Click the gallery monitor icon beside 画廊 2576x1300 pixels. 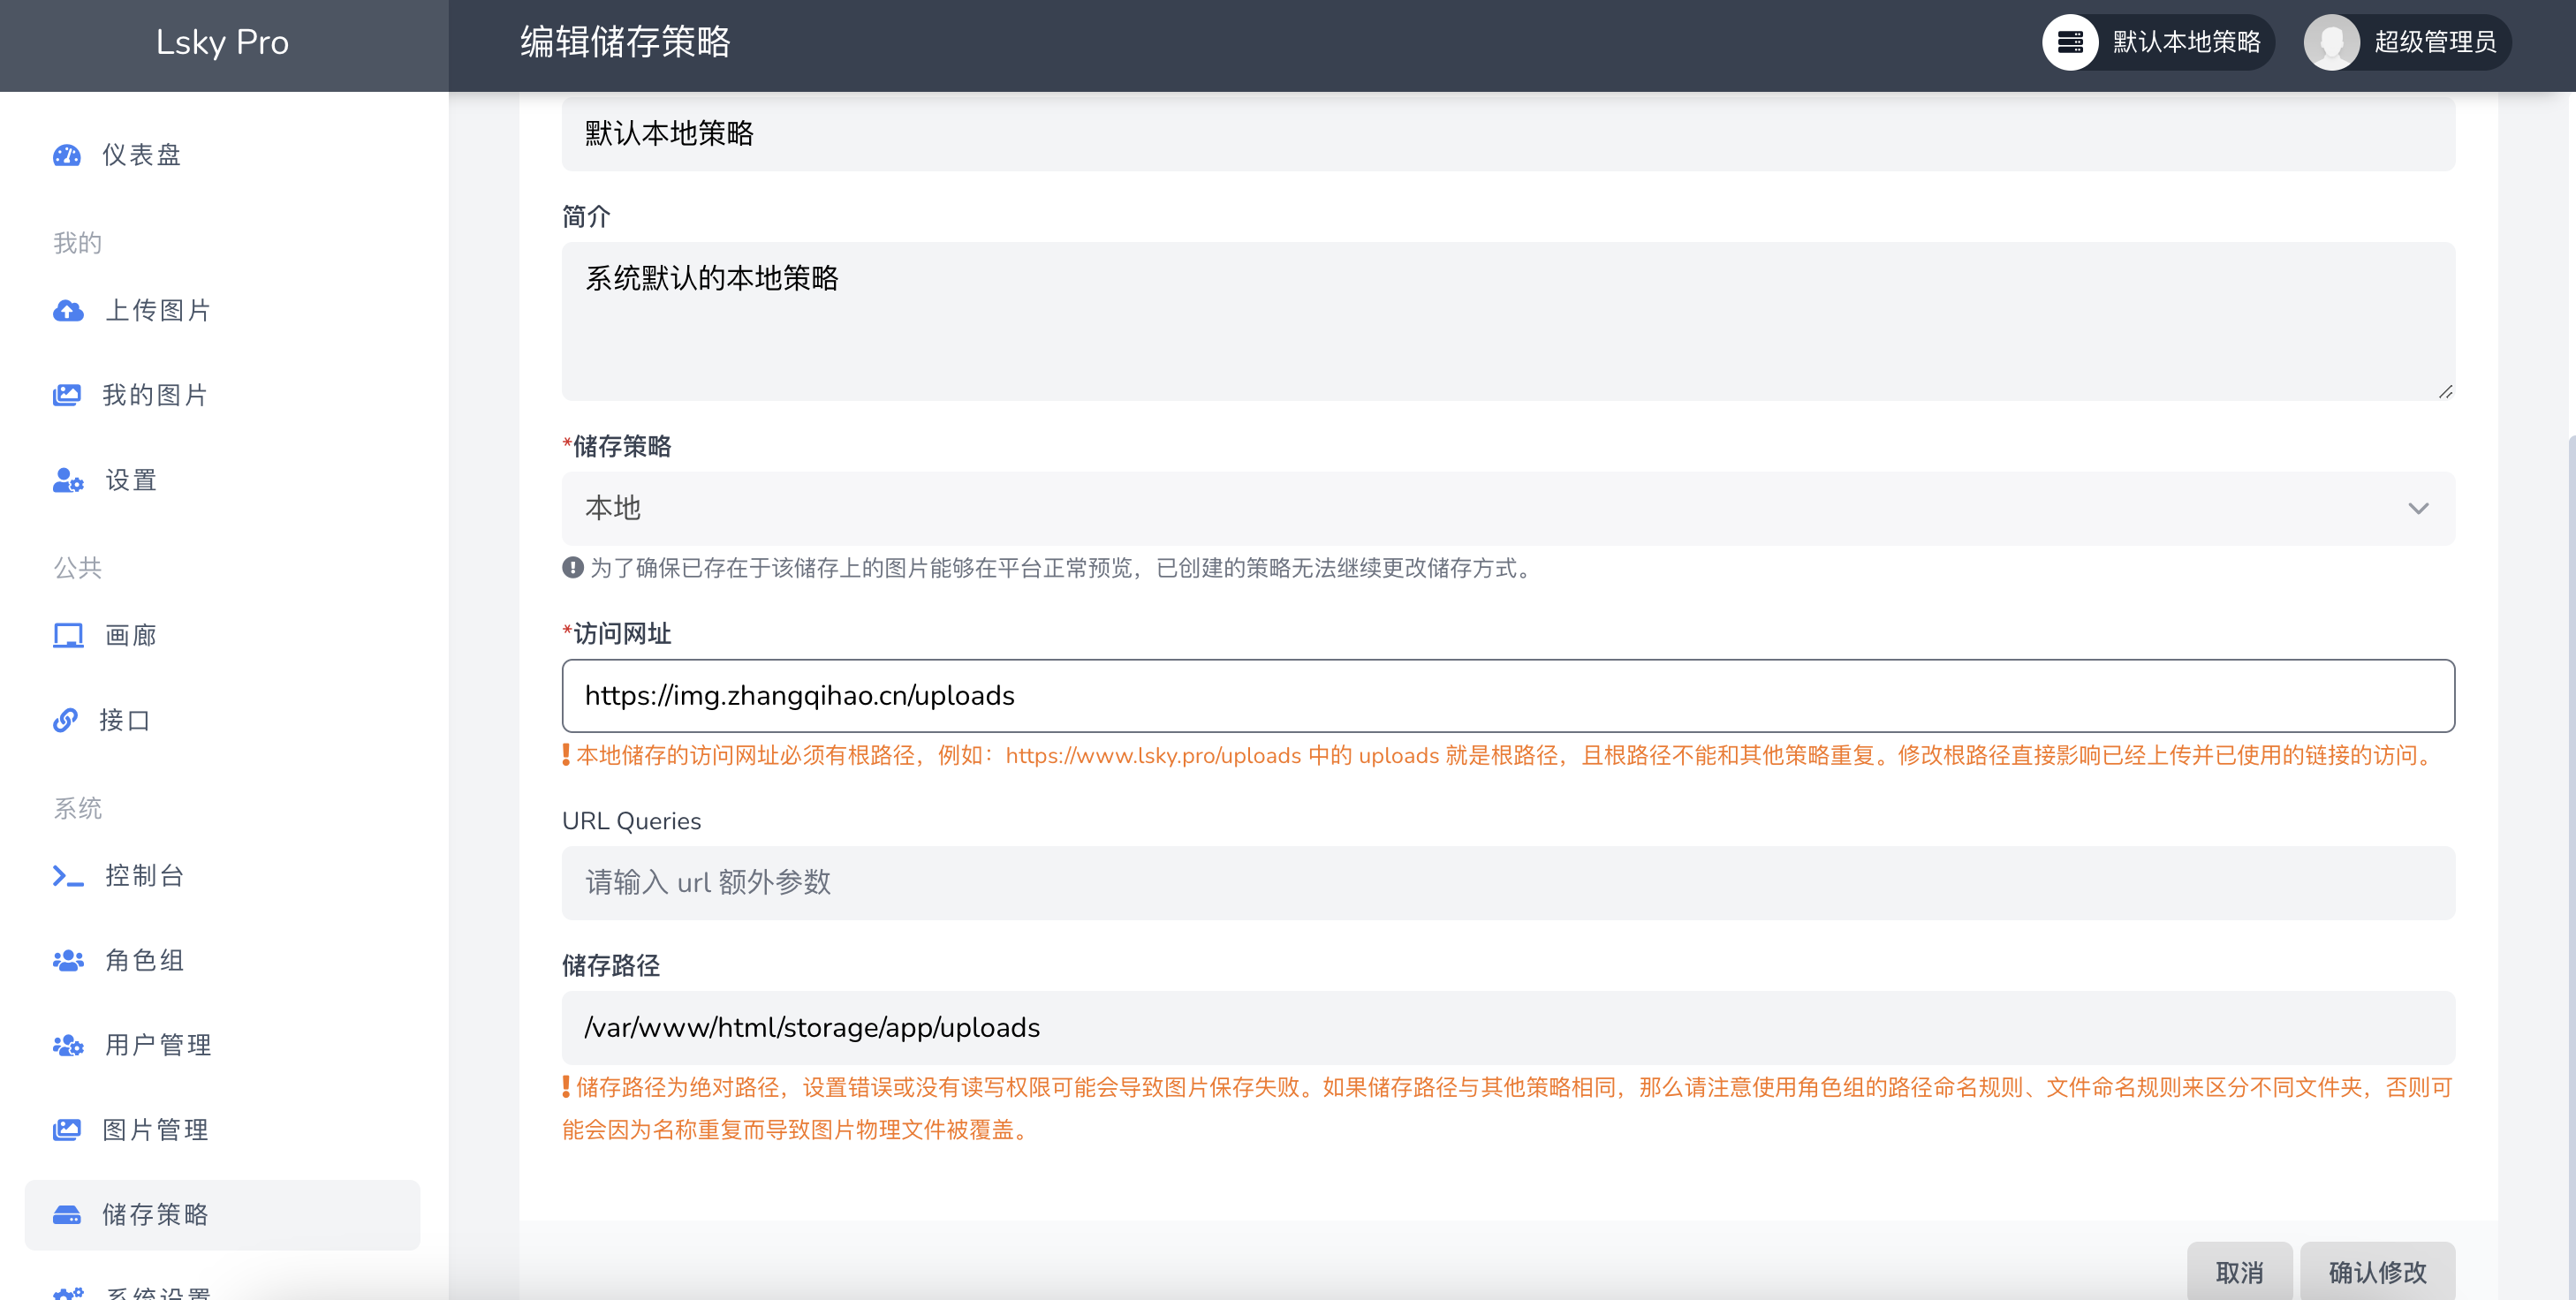point(68,636)
